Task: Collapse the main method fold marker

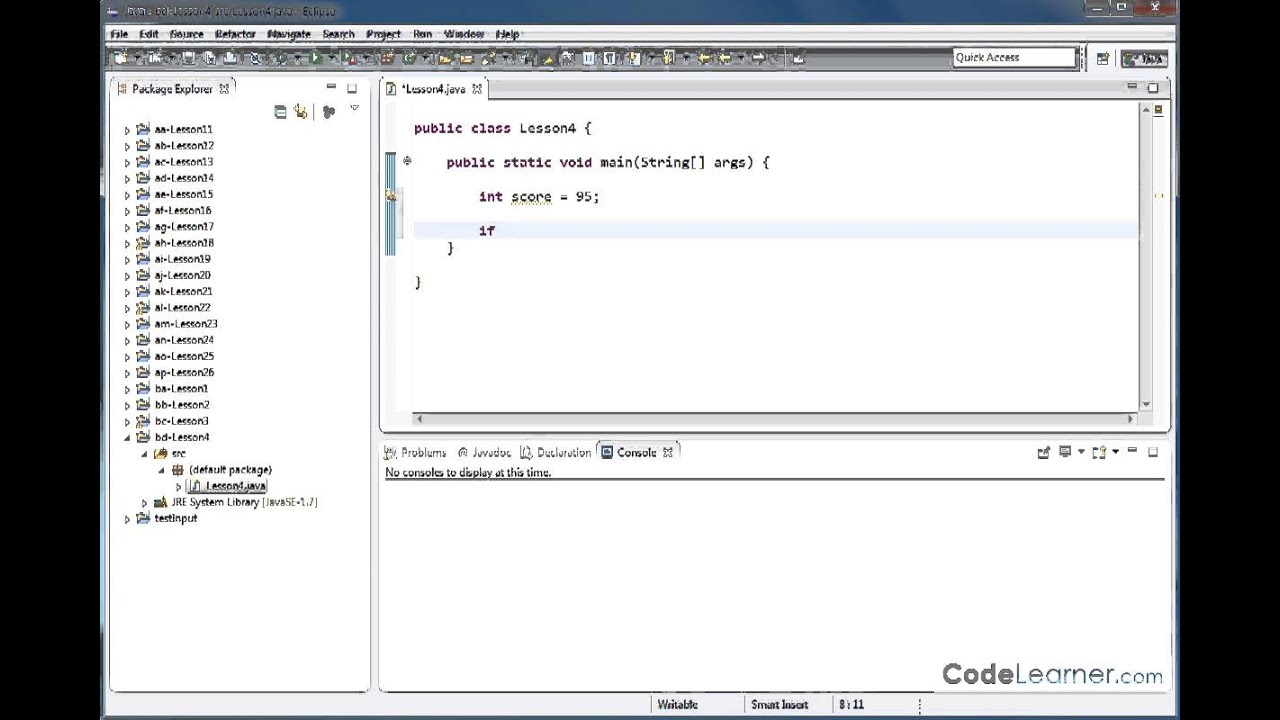Action: (407, 160)
